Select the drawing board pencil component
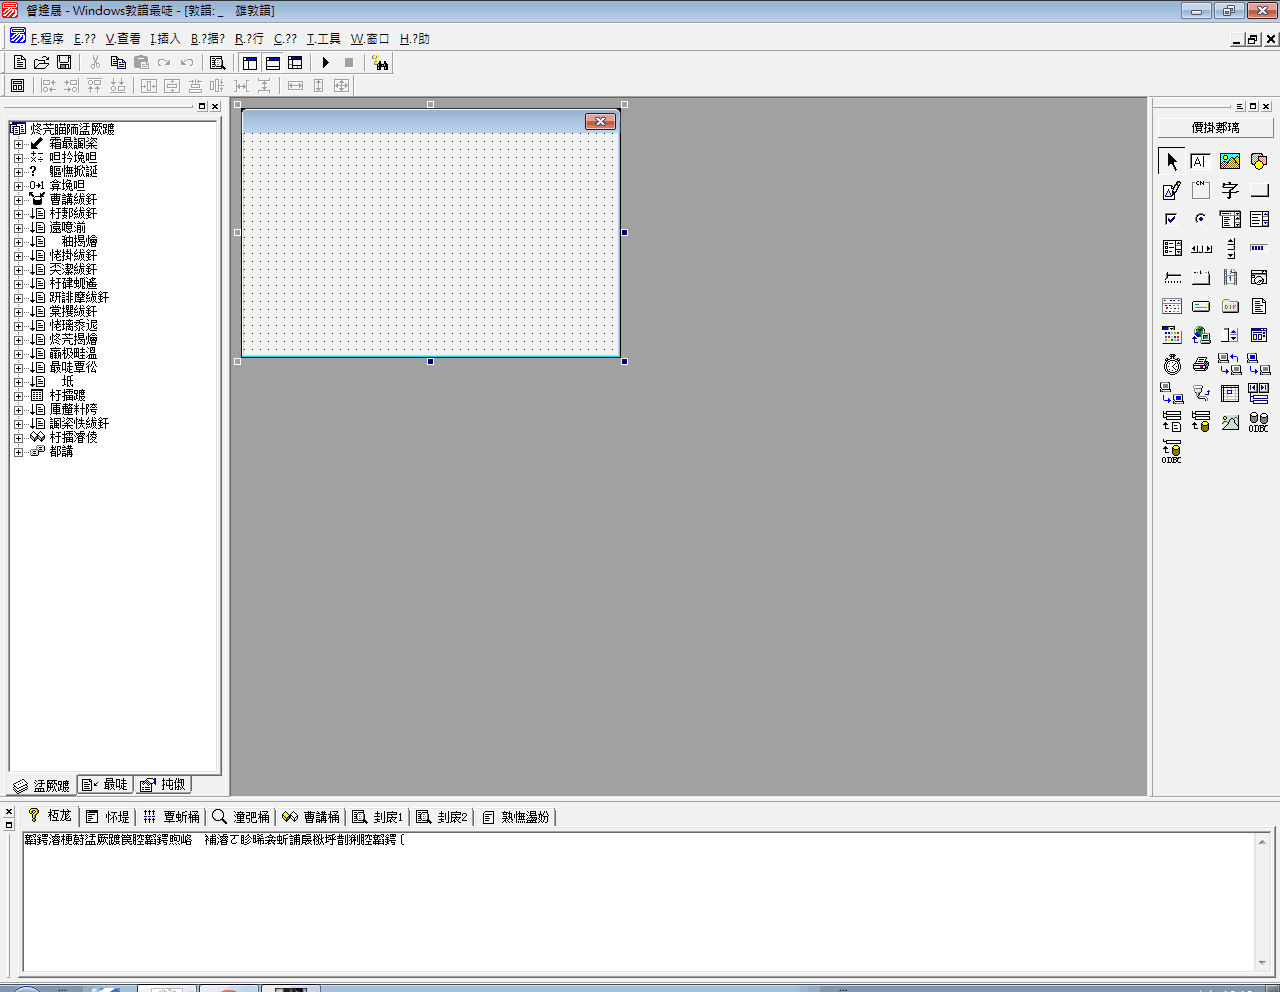Image resolution: width=1280 pixels, height=992 pixels. coord(1172,190)
